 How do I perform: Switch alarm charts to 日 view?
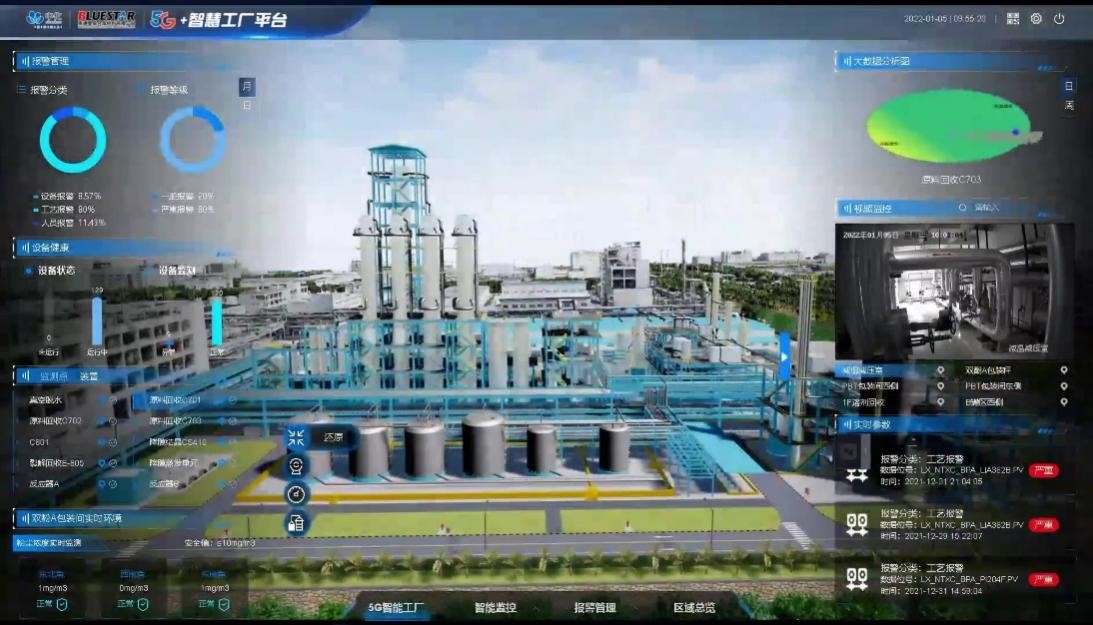pyautogui.click(x=247, y=106)
